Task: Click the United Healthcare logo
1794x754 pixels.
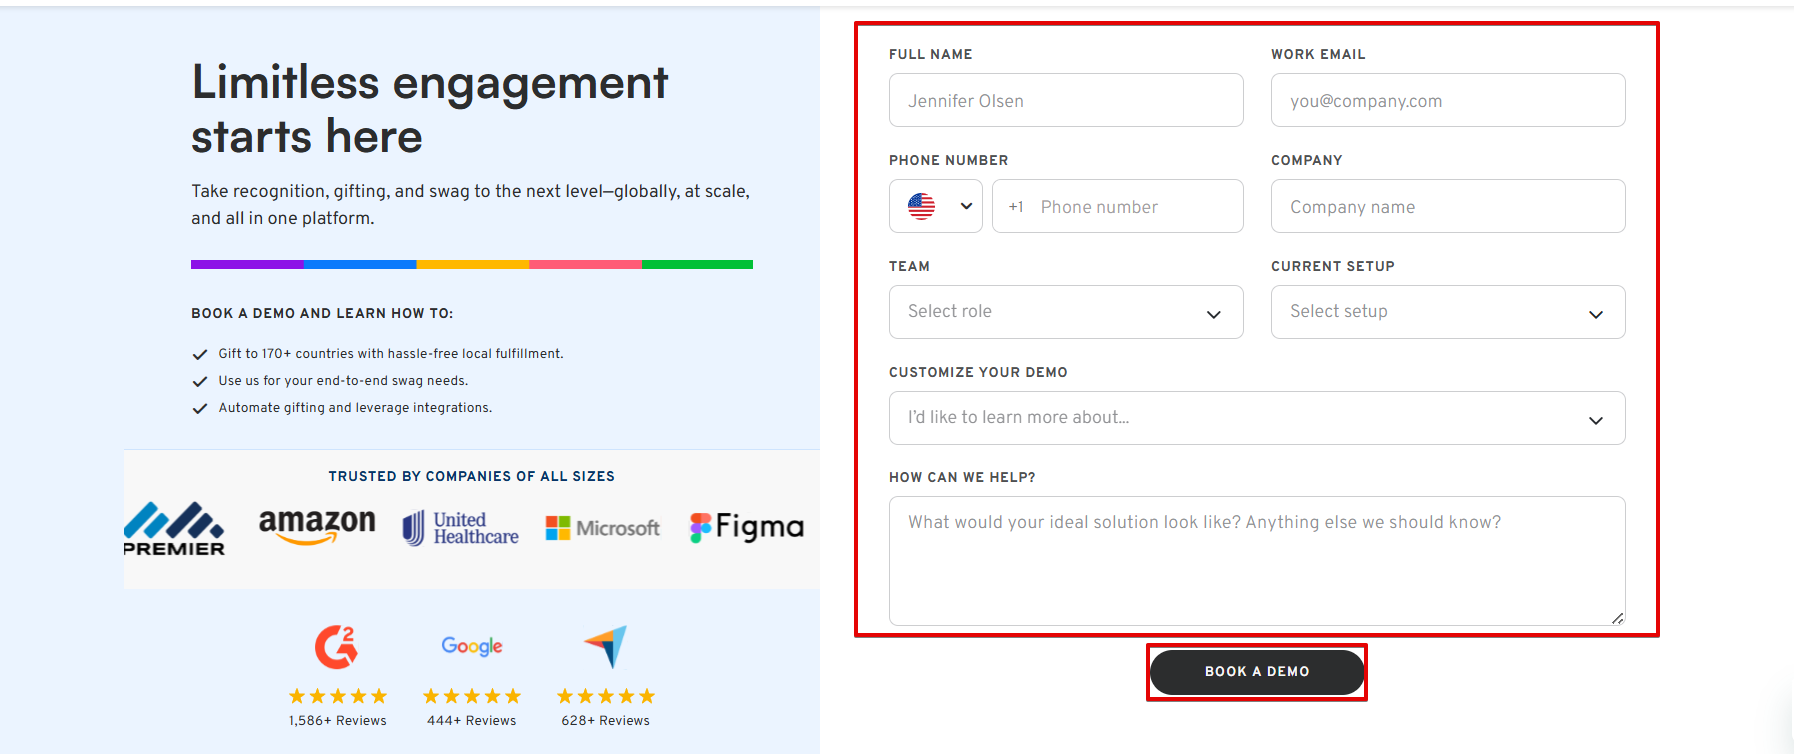Action: pyautogui.click(x=461, y=528)
